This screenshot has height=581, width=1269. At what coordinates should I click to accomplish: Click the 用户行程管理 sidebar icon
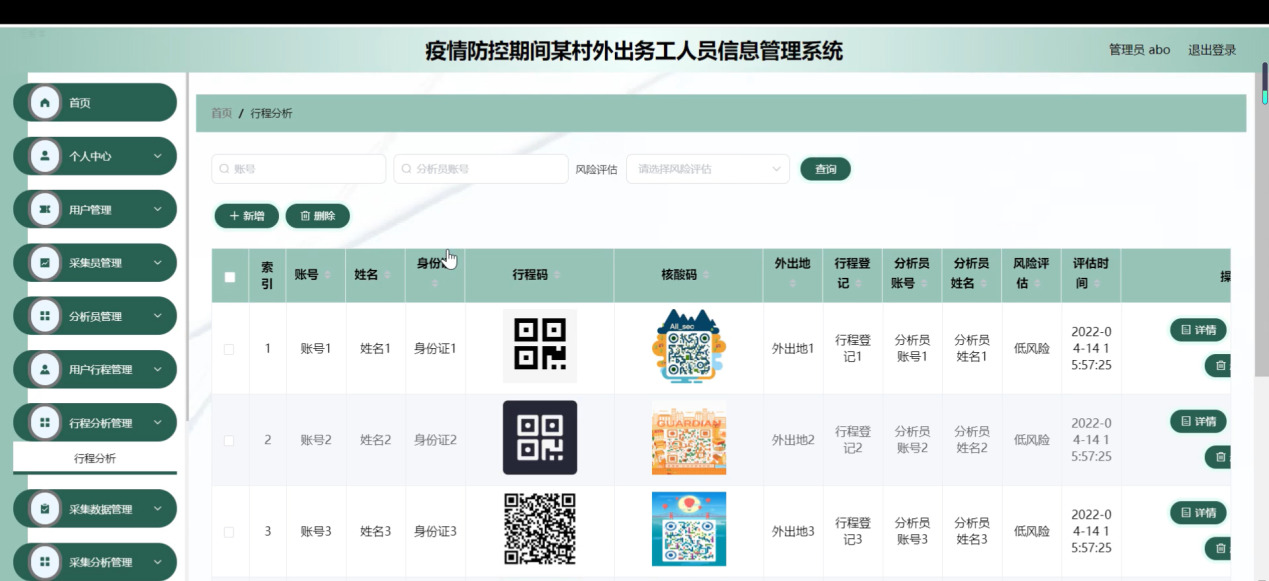pos(44,369)
